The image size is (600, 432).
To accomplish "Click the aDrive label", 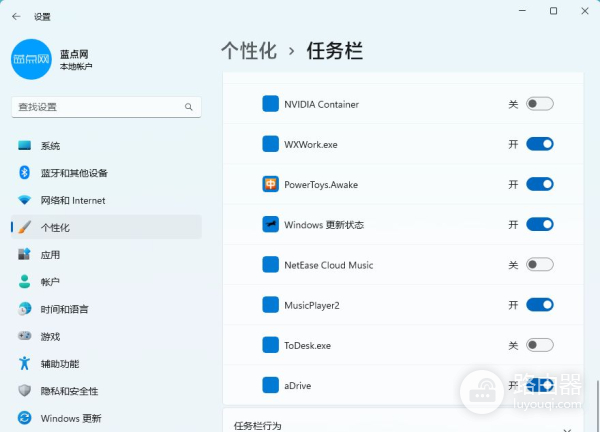I will [x=298, y=386].
